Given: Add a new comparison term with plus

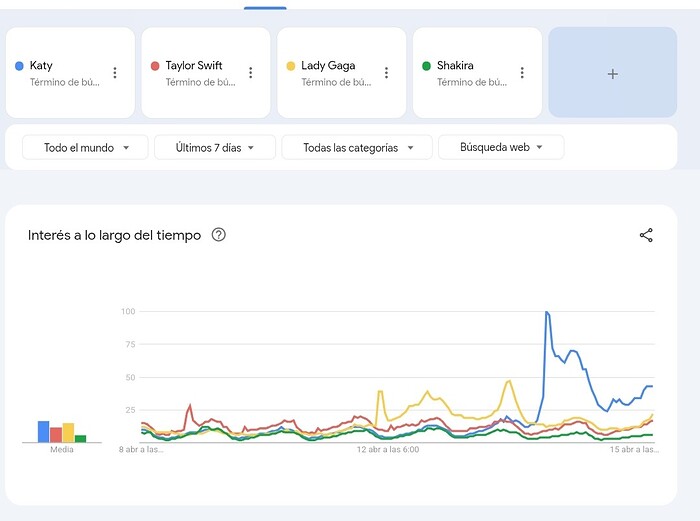Looking at the screenshot, I should pos(612,73).
